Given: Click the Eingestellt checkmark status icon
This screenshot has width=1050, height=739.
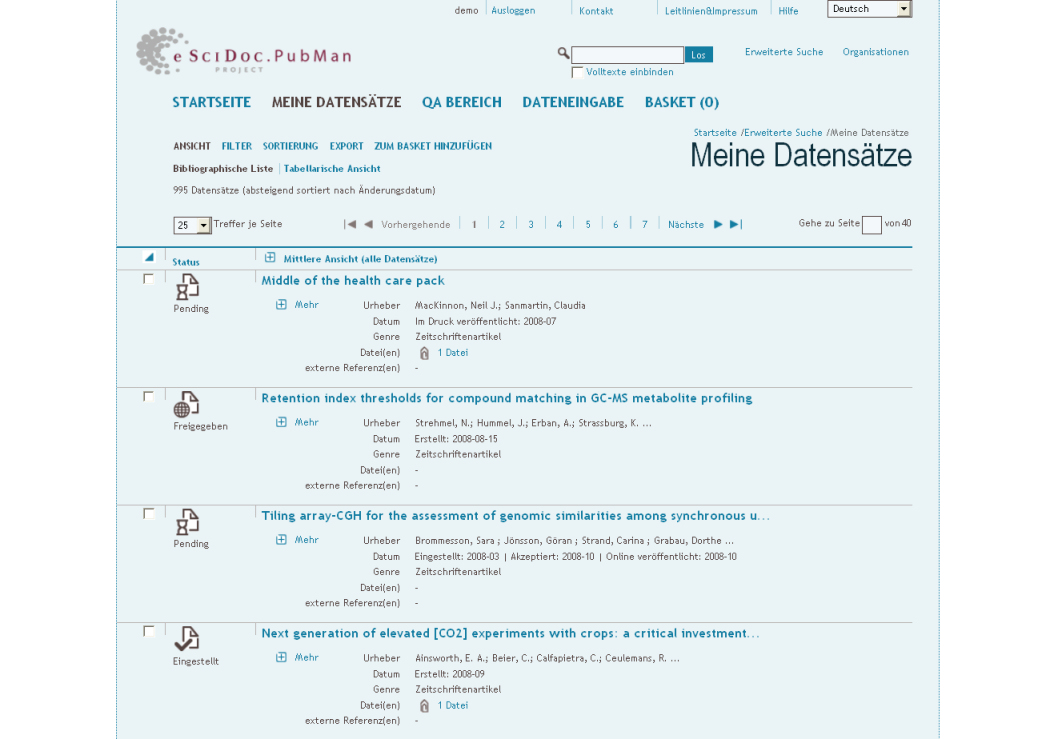Looking at the screenshot, I should (186, 639).
